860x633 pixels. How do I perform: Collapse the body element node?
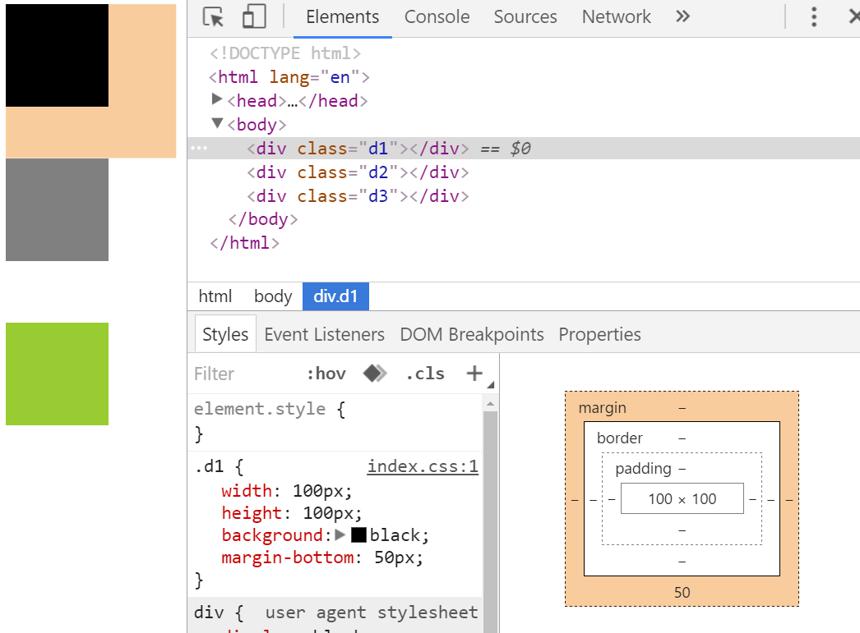(x=217, y=123)
